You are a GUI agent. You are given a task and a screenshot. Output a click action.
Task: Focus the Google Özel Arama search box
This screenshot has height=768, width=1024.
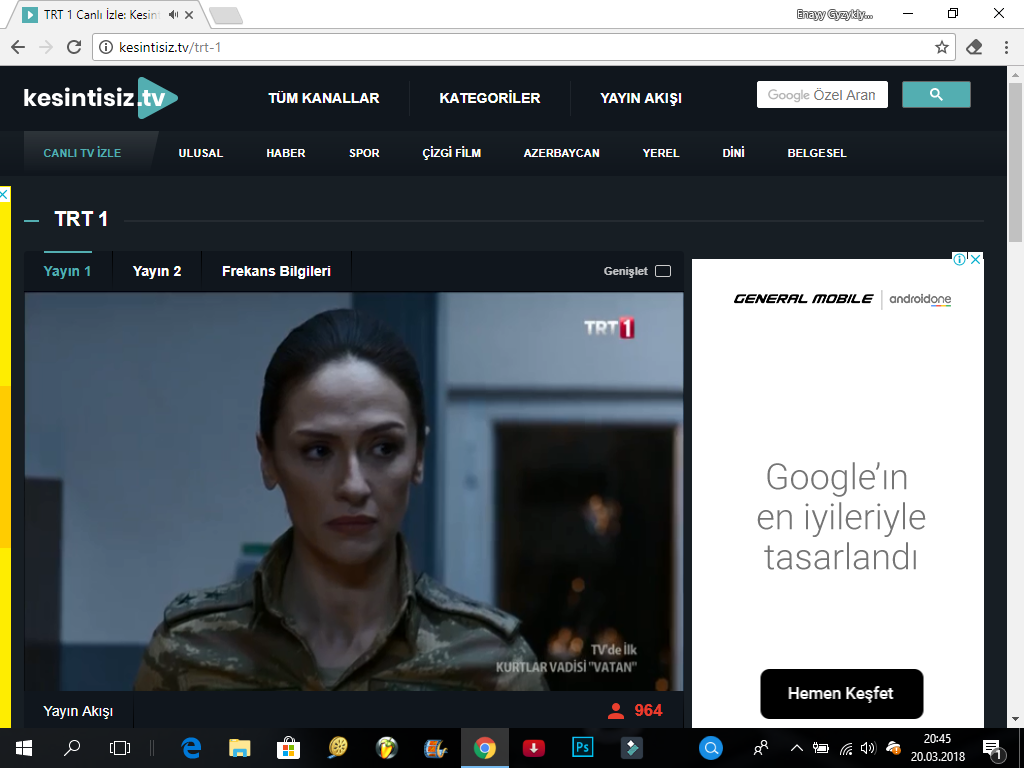coord(822,95)
